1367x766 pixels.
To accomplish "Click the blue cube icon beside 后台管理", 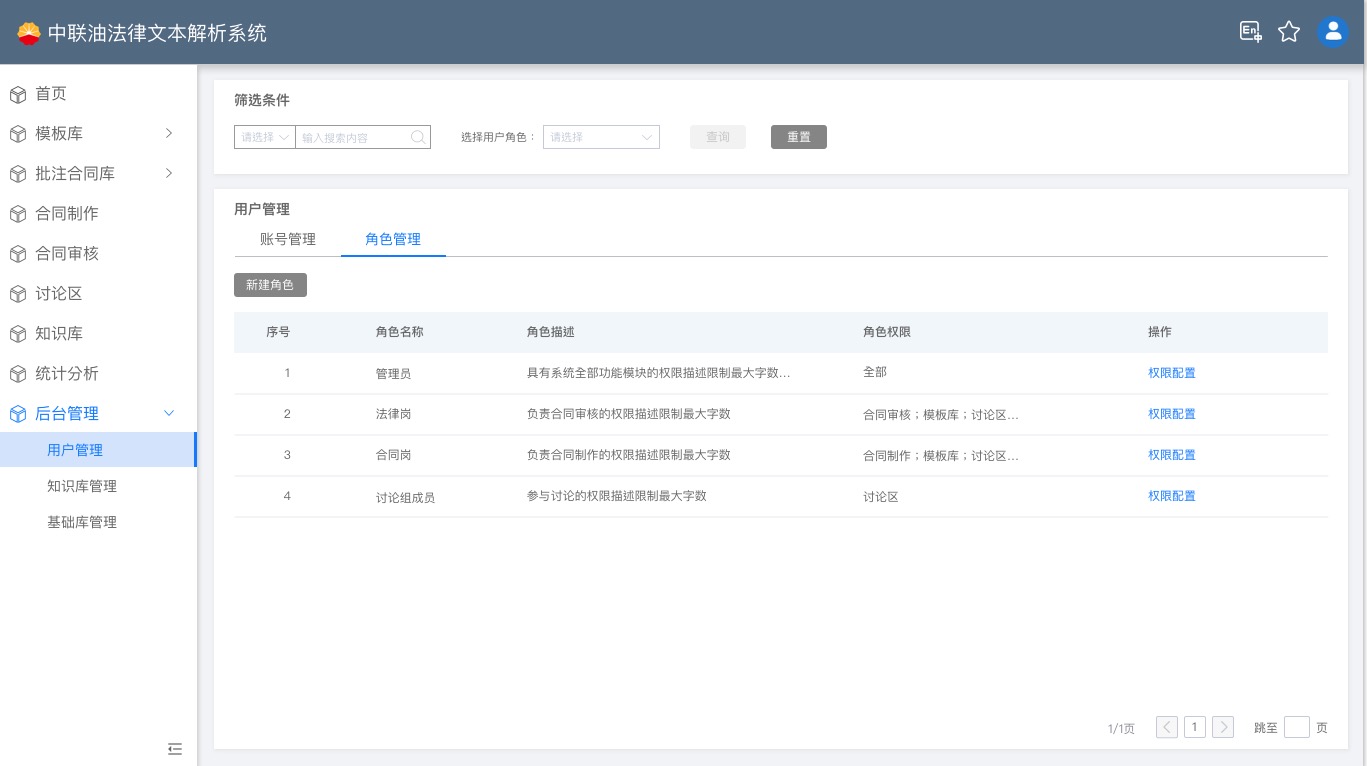I will click(18, 414).
